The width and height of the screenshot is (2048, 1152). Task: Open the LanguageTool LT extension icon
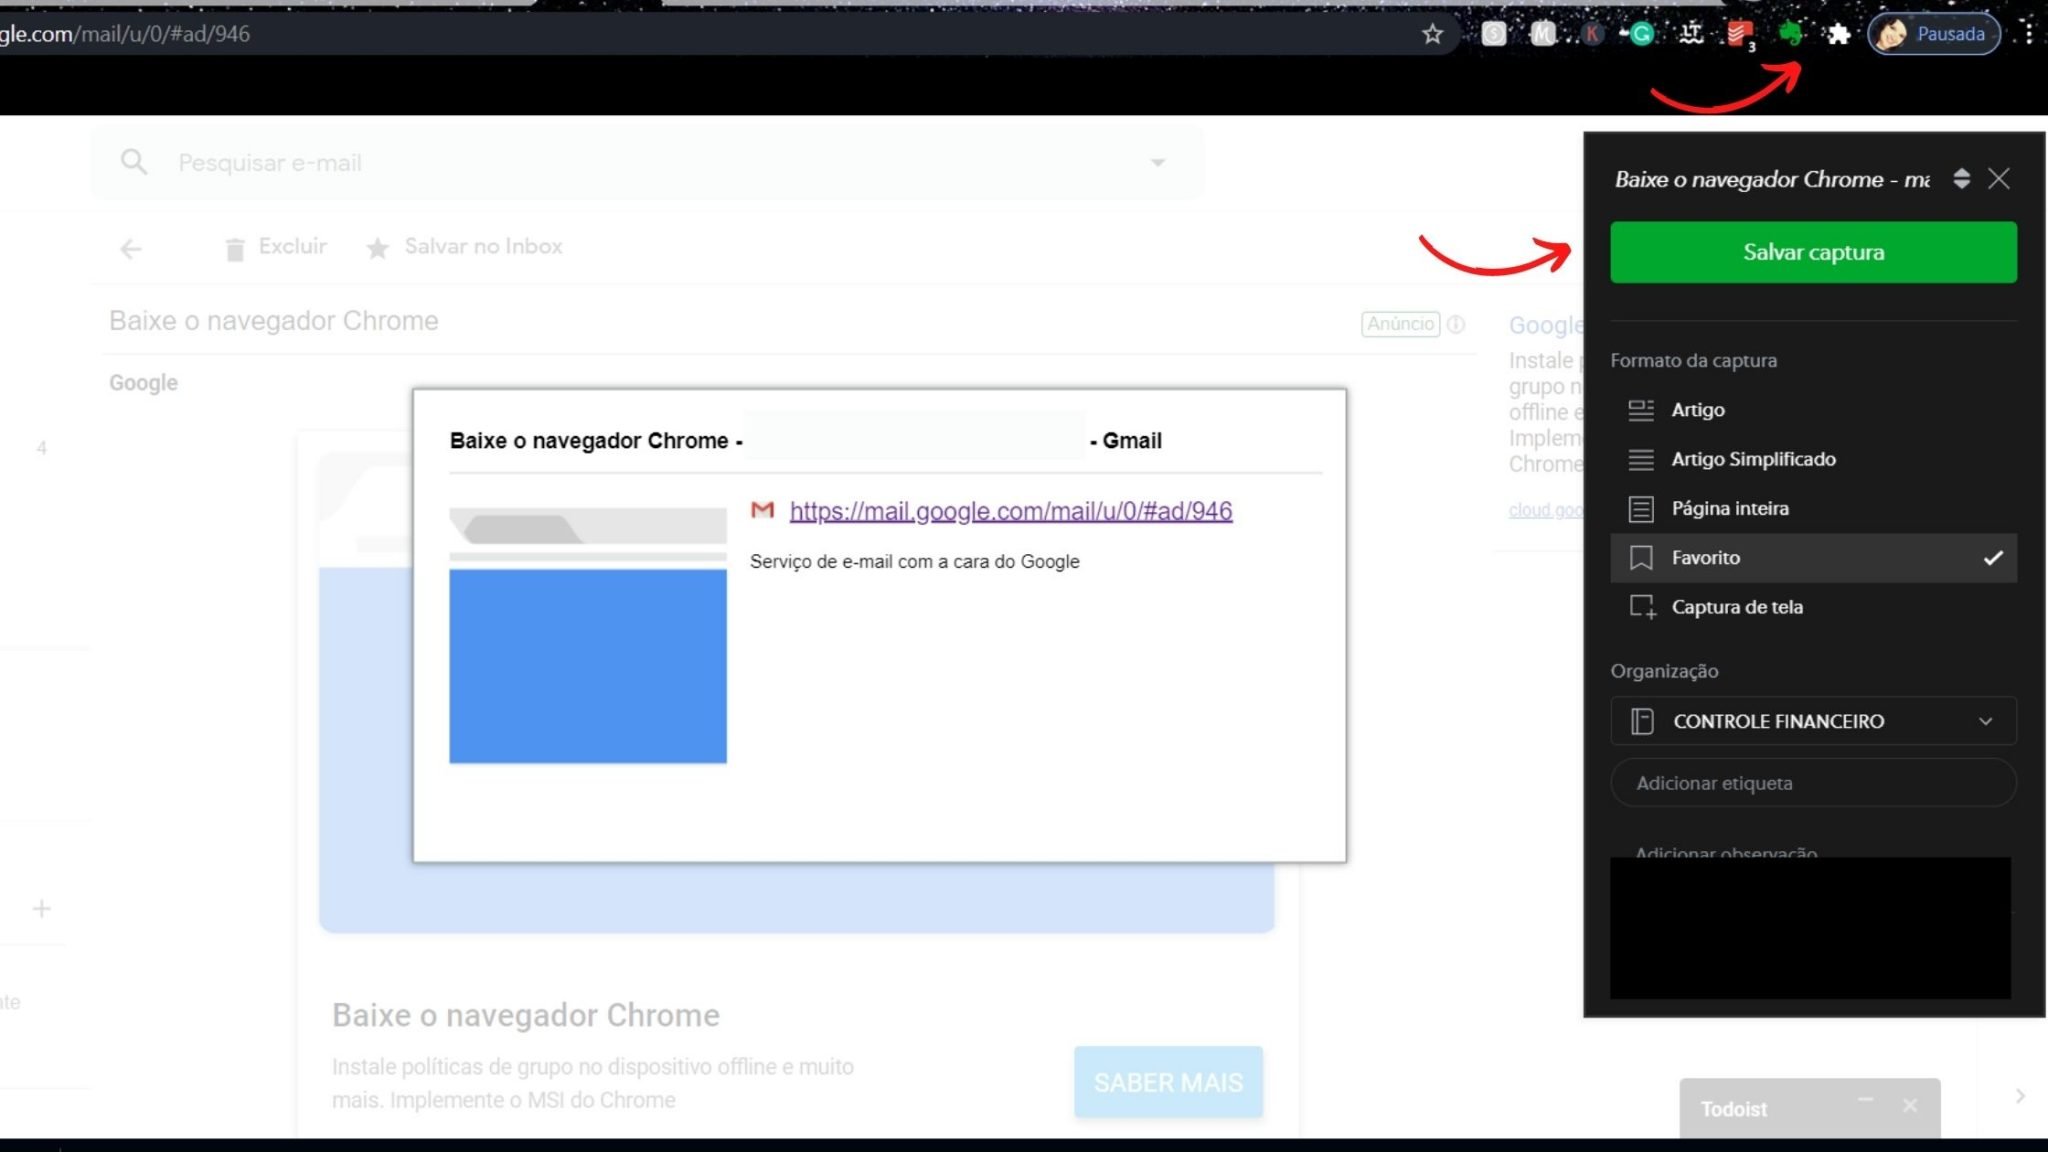(x=1691, y=34)
